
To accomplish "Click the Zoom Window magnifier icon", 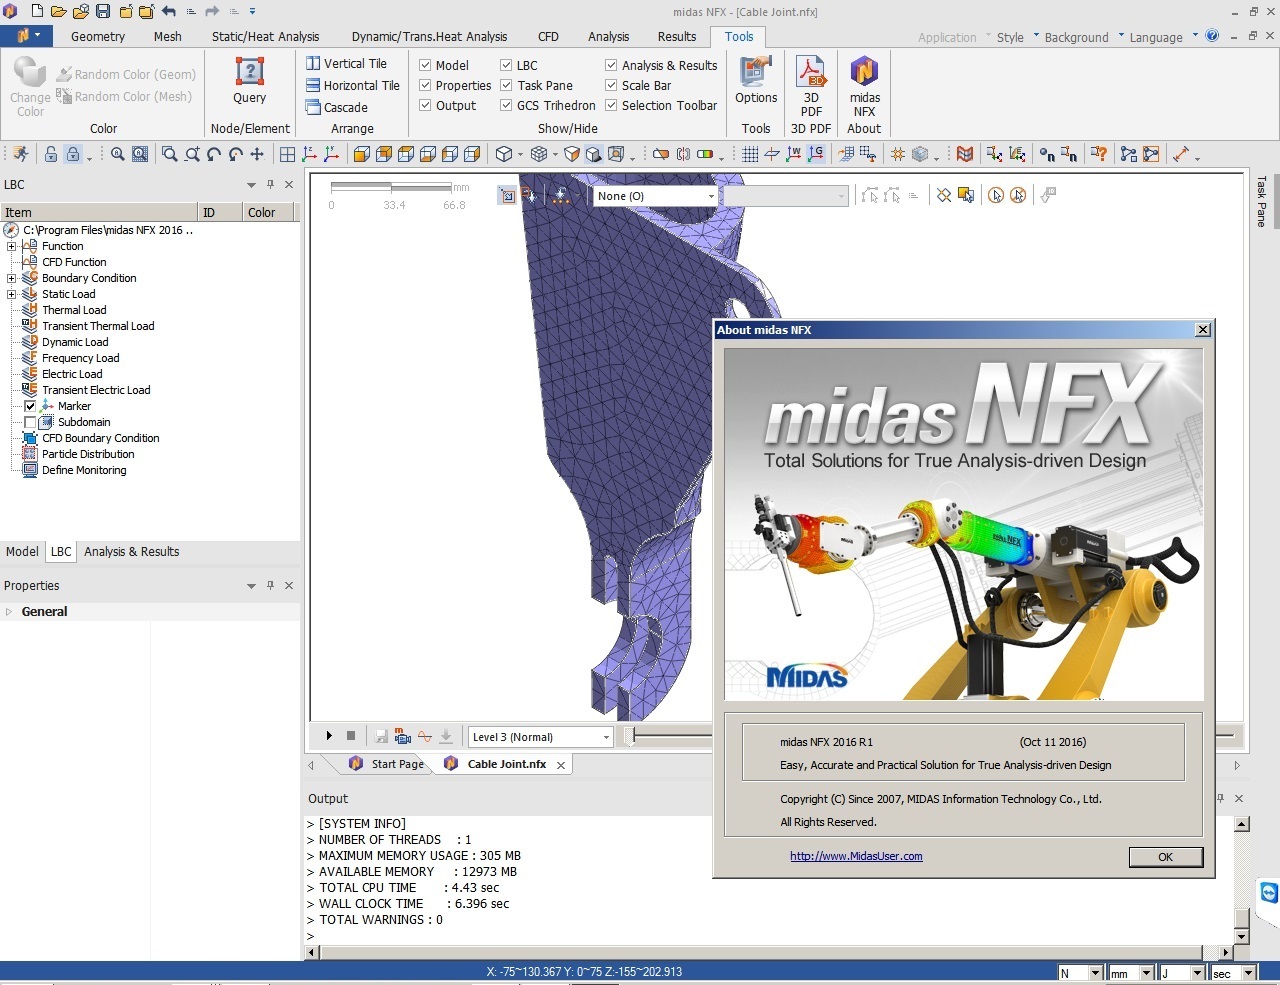I will 170,154.
